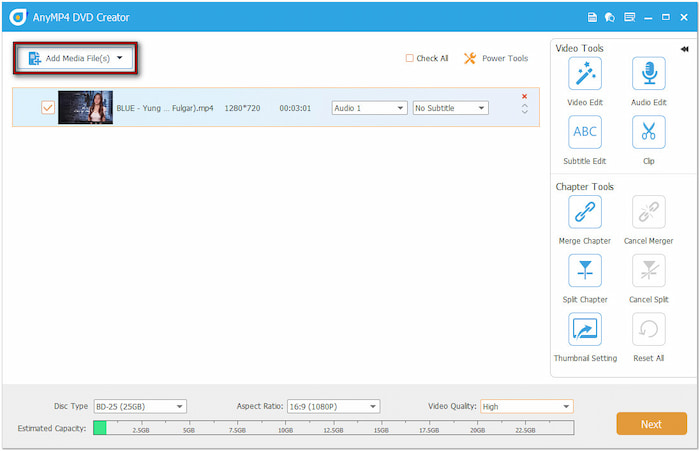Select the Clip scissors tool
Screen dimensions: 700x451
648,133
